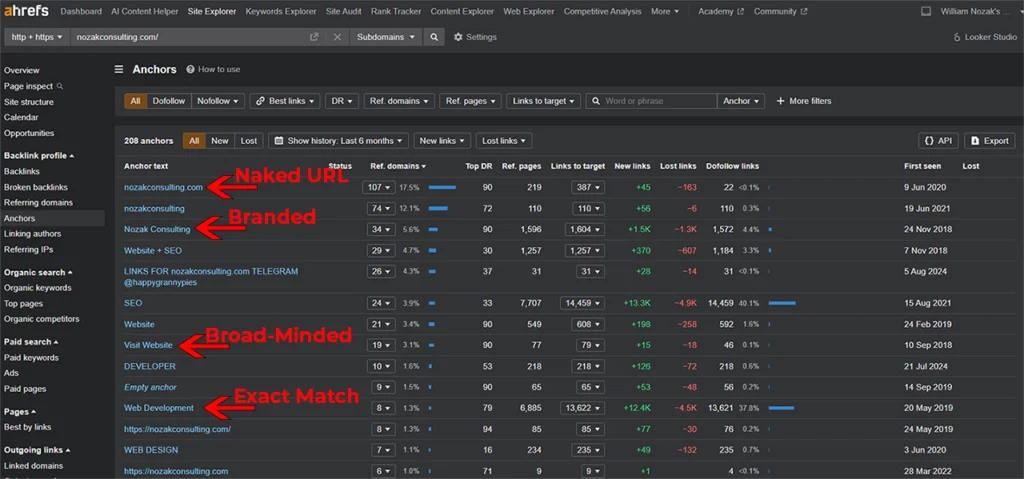Click the URL input field
Image resolution: width=1024 pixels, height=479 pixels.
(x=188, y=37)
